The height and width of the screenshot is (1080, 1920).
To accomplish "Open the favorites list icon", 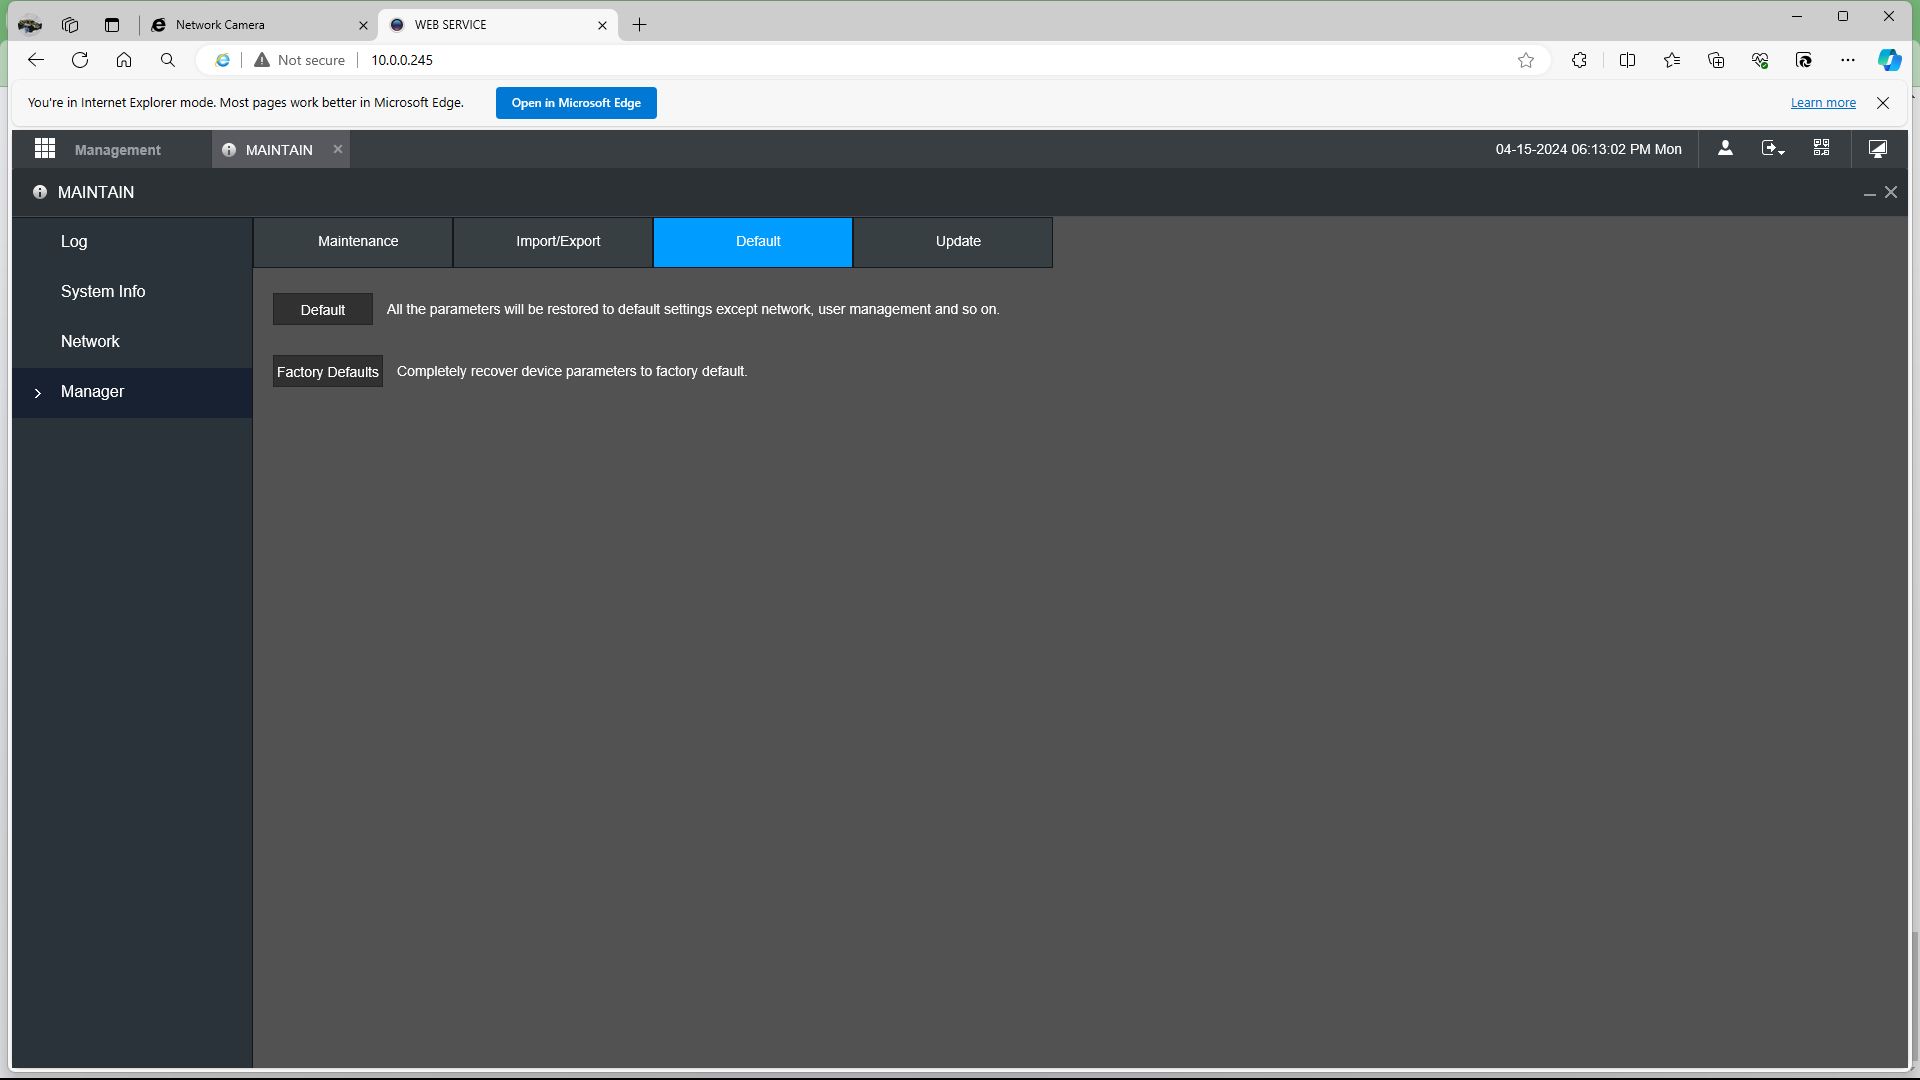I will [1672, 60].
